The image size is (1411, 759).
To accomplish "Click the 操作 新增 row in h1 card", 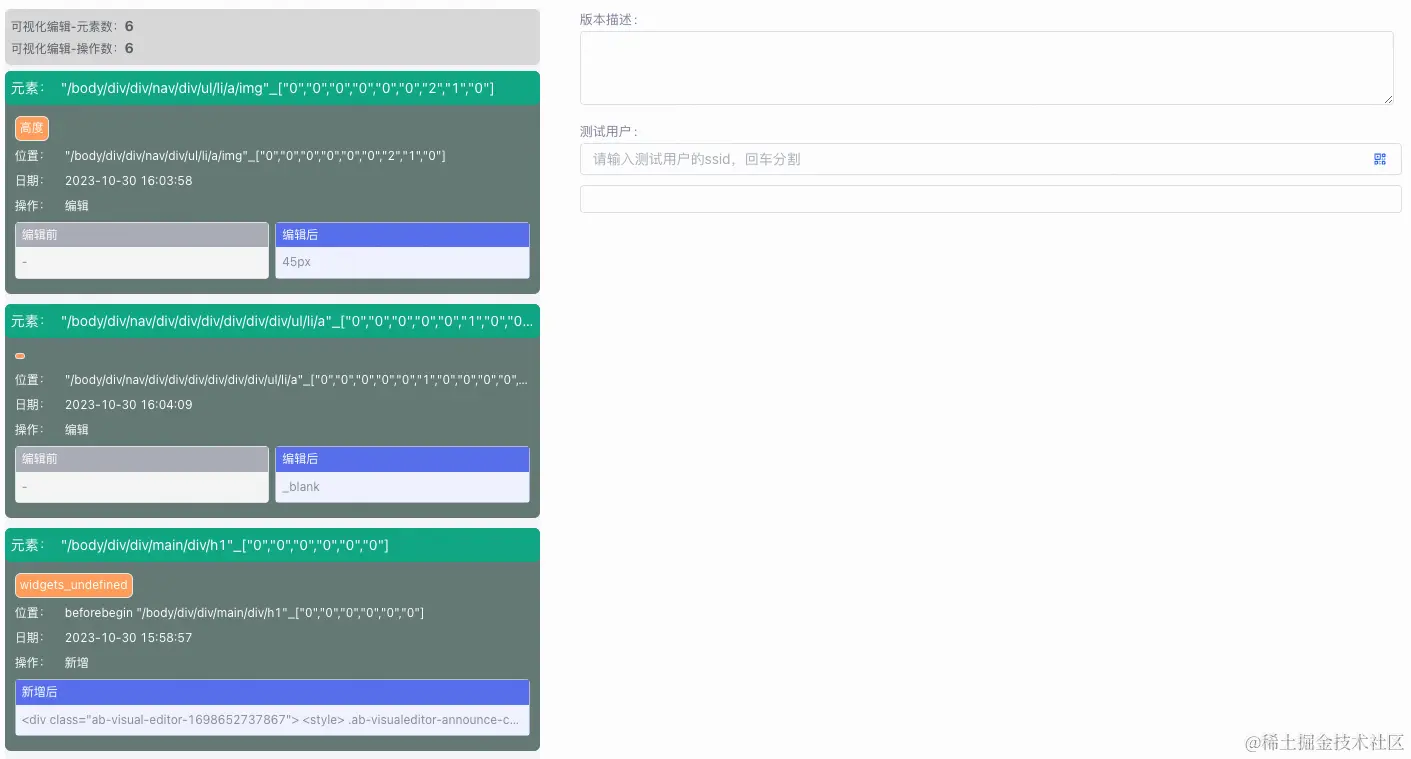I will (x=52, y=662).
